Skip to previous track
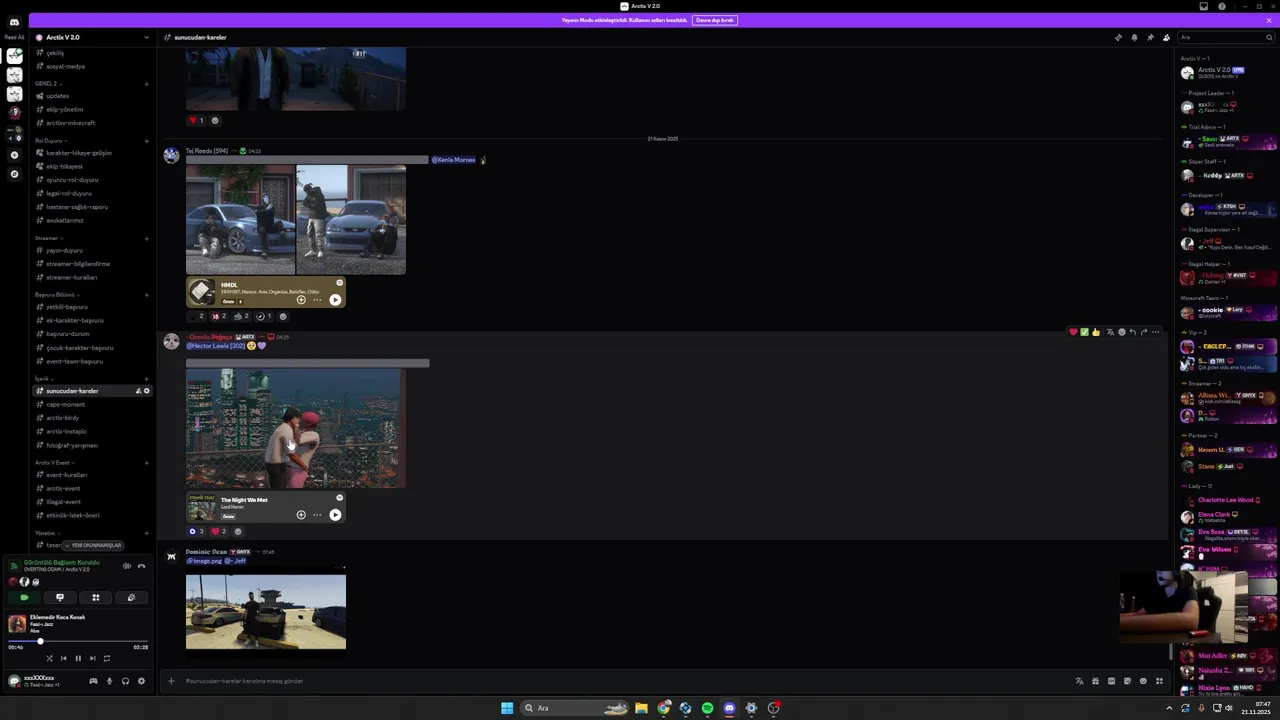This screenshot has height=720, width=1280. 63,658
